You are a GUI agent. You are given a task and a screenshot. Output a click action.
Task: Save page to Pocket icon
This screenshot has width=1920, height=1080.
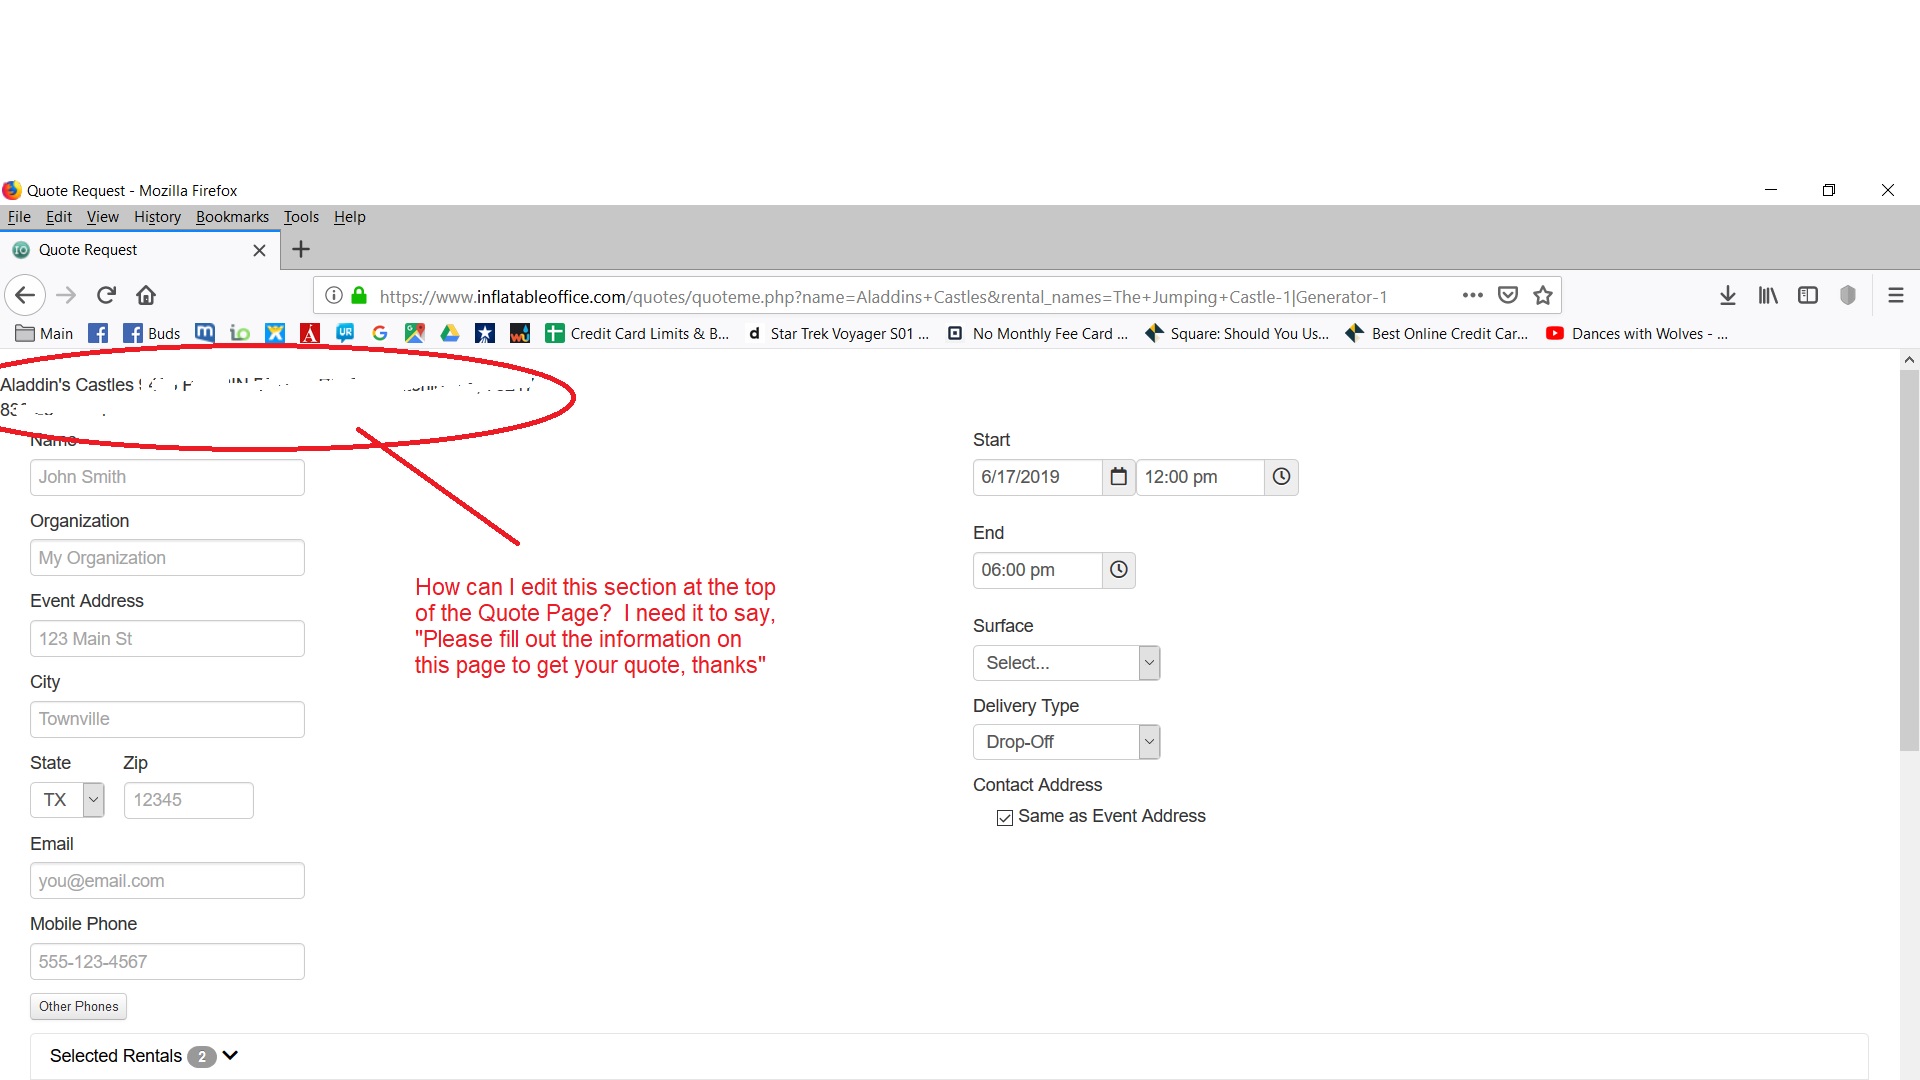(x=1508, y=295)
